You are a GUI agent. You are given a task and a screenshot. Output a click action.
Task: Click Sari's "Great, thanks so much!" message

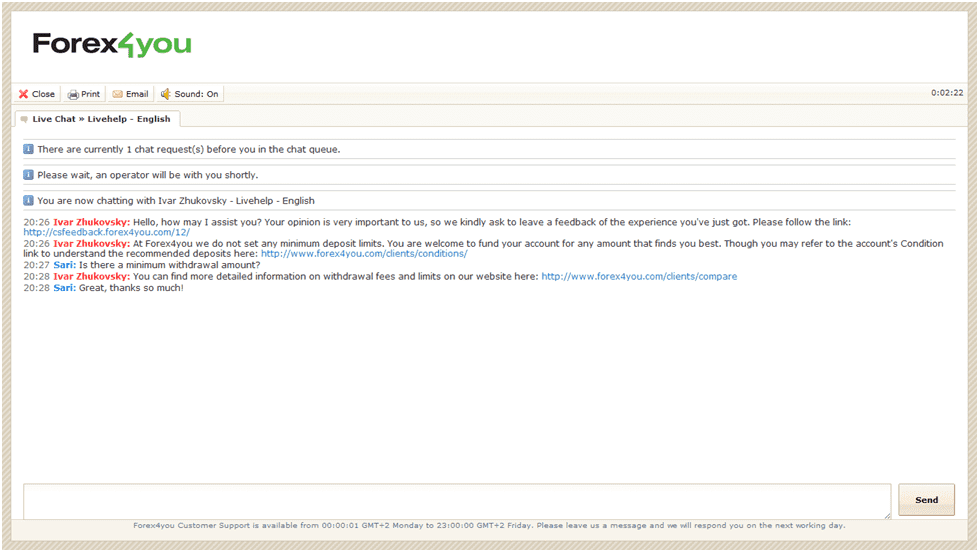click(x=131, y=288)
